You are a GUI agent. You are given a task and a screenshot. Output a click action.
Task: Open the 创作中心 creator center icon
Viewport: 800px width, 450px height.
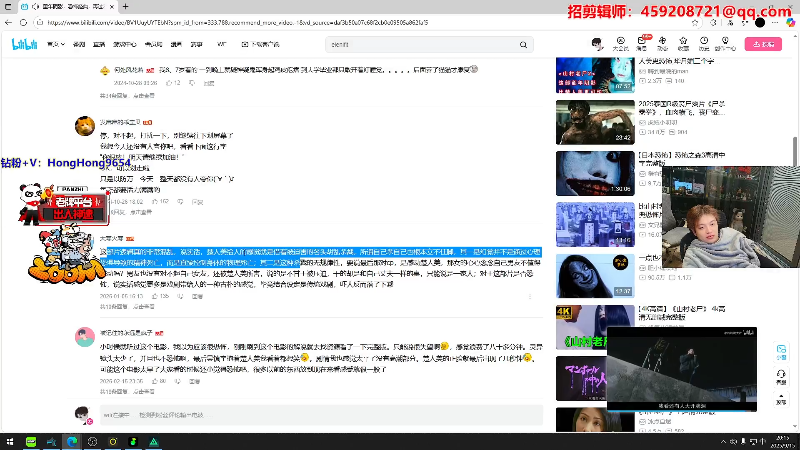725,44
